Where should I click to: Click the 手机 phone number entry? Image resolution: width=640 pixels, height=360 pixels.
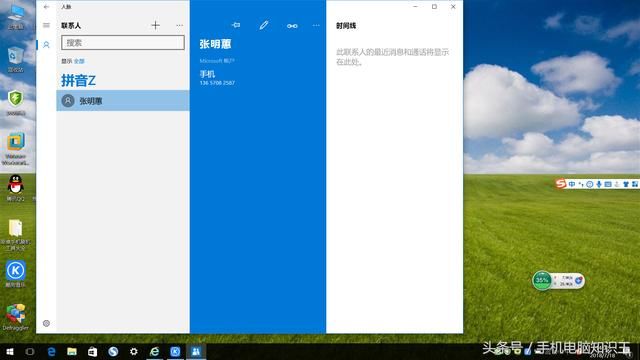[217, 78]
